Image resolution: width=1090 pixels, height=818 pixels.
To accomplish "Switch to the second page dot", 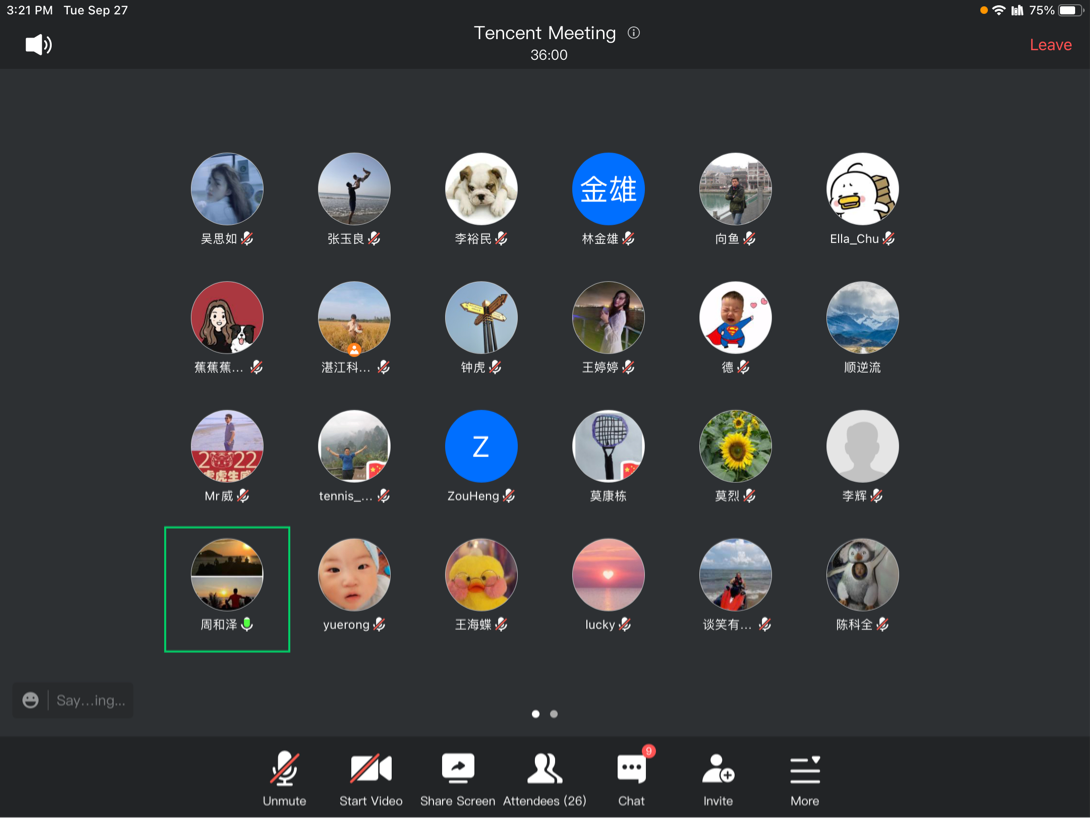I will 554,714.
